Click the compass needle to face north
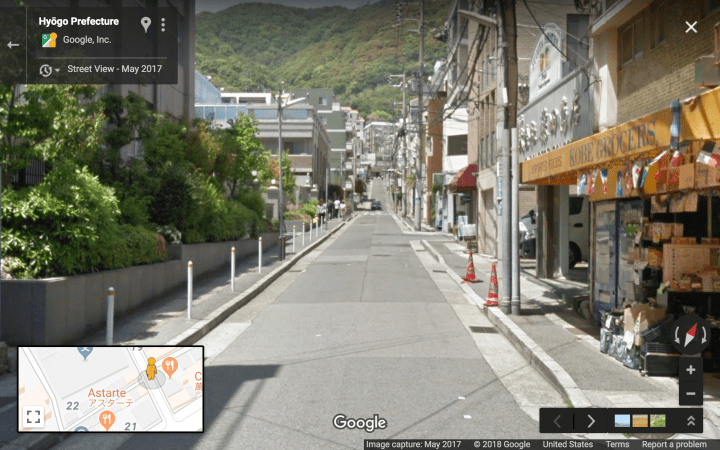This screenshot has height=450, width=720. point(690,335)
